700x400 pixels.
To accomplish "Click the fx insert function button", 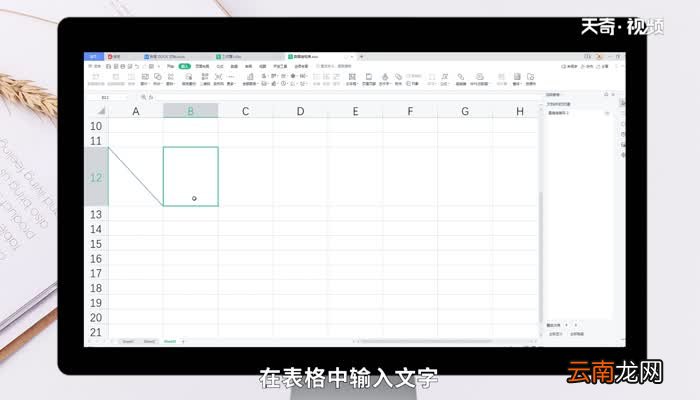I will pos(151,97).
